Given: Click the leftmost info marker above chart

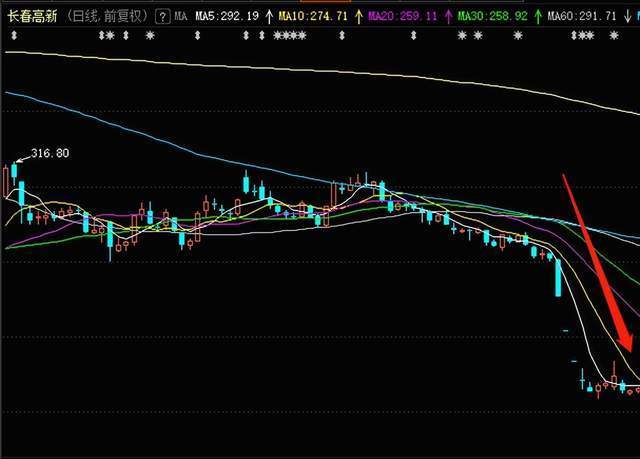Looking at the screenshot, I should tap(14, 35).
